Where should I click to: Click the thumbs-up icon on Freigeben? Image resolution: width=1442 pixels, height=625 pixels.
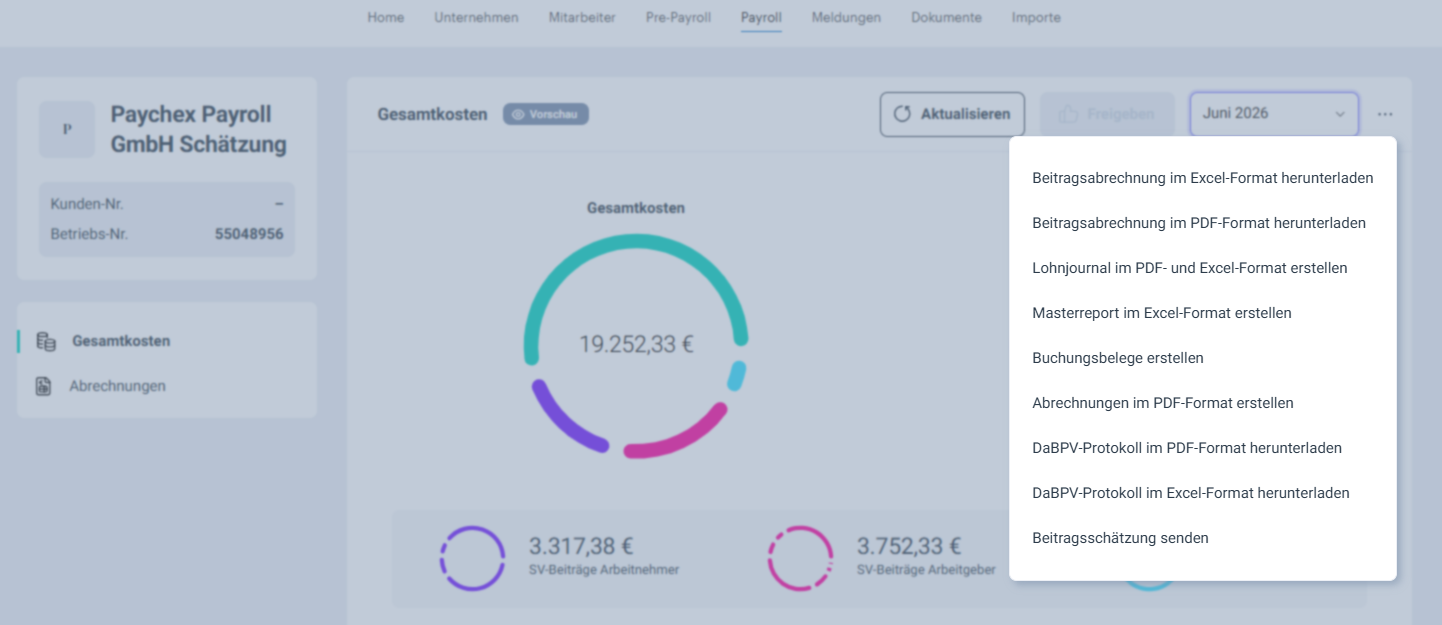[1069, 114]
